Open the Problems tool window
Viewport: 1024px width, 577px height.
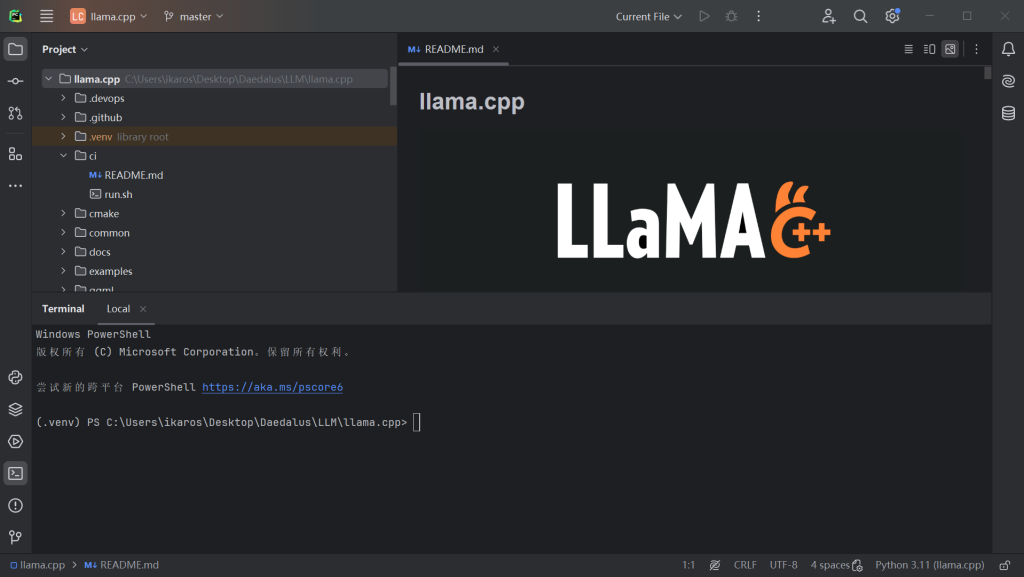pyautogui.click(x=16, y=505)
